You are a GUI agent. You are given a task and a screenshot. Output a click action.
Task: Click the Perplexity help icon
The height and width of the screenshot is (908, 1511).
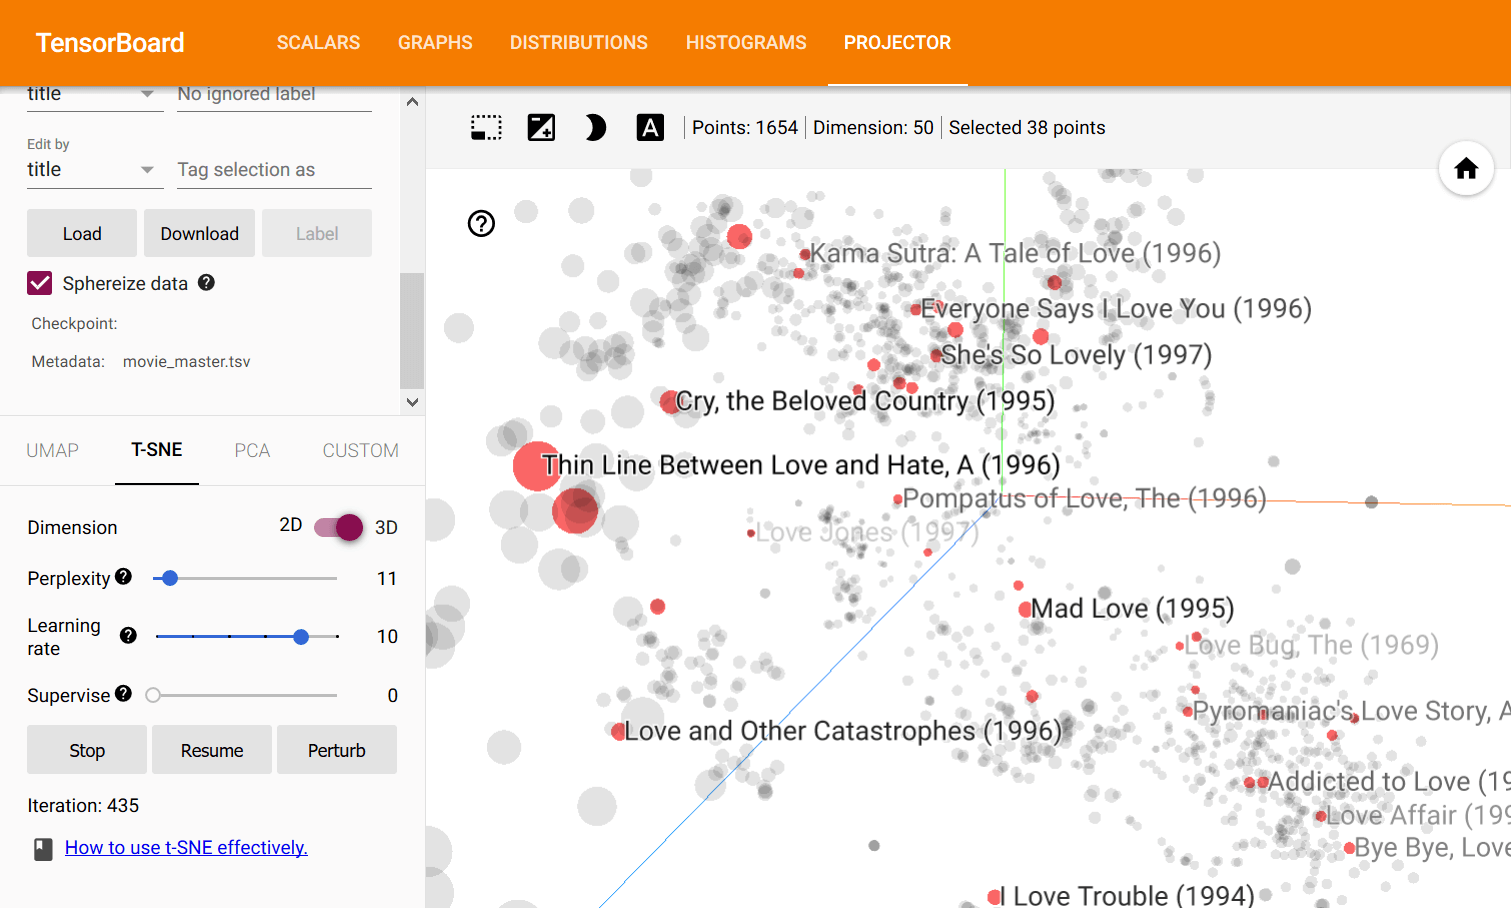[123, 577]
